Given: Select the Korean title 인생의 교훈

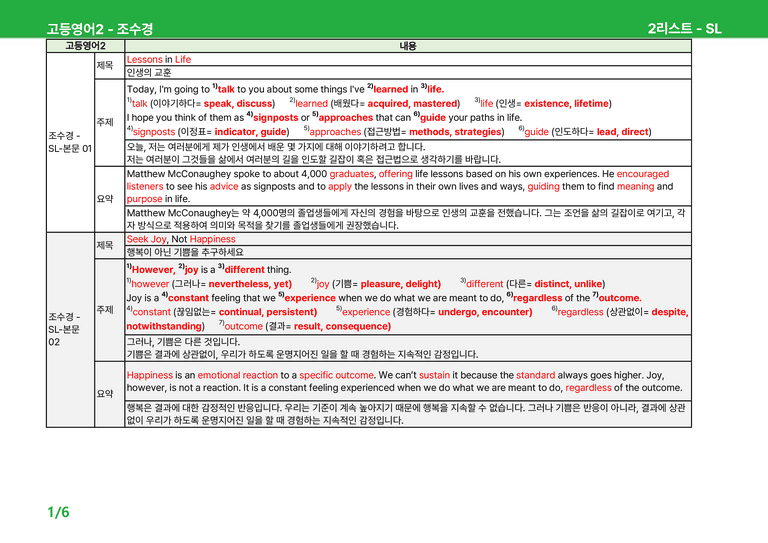Looking at the screenshot, I should pos(149,72).
